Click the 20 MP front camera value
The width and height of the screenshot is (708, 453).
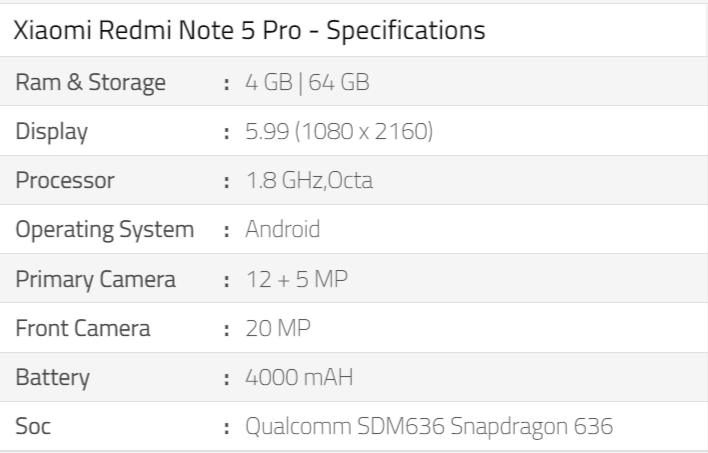point(278,328)
